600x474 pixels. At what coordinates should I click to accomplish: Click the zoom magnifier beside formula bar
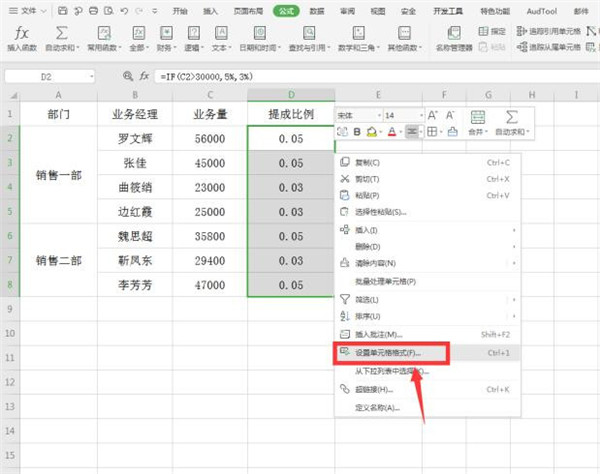126,76
